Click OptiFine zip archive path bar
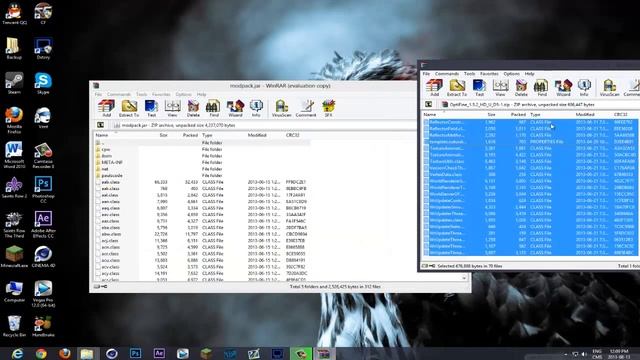 (539, 104)
